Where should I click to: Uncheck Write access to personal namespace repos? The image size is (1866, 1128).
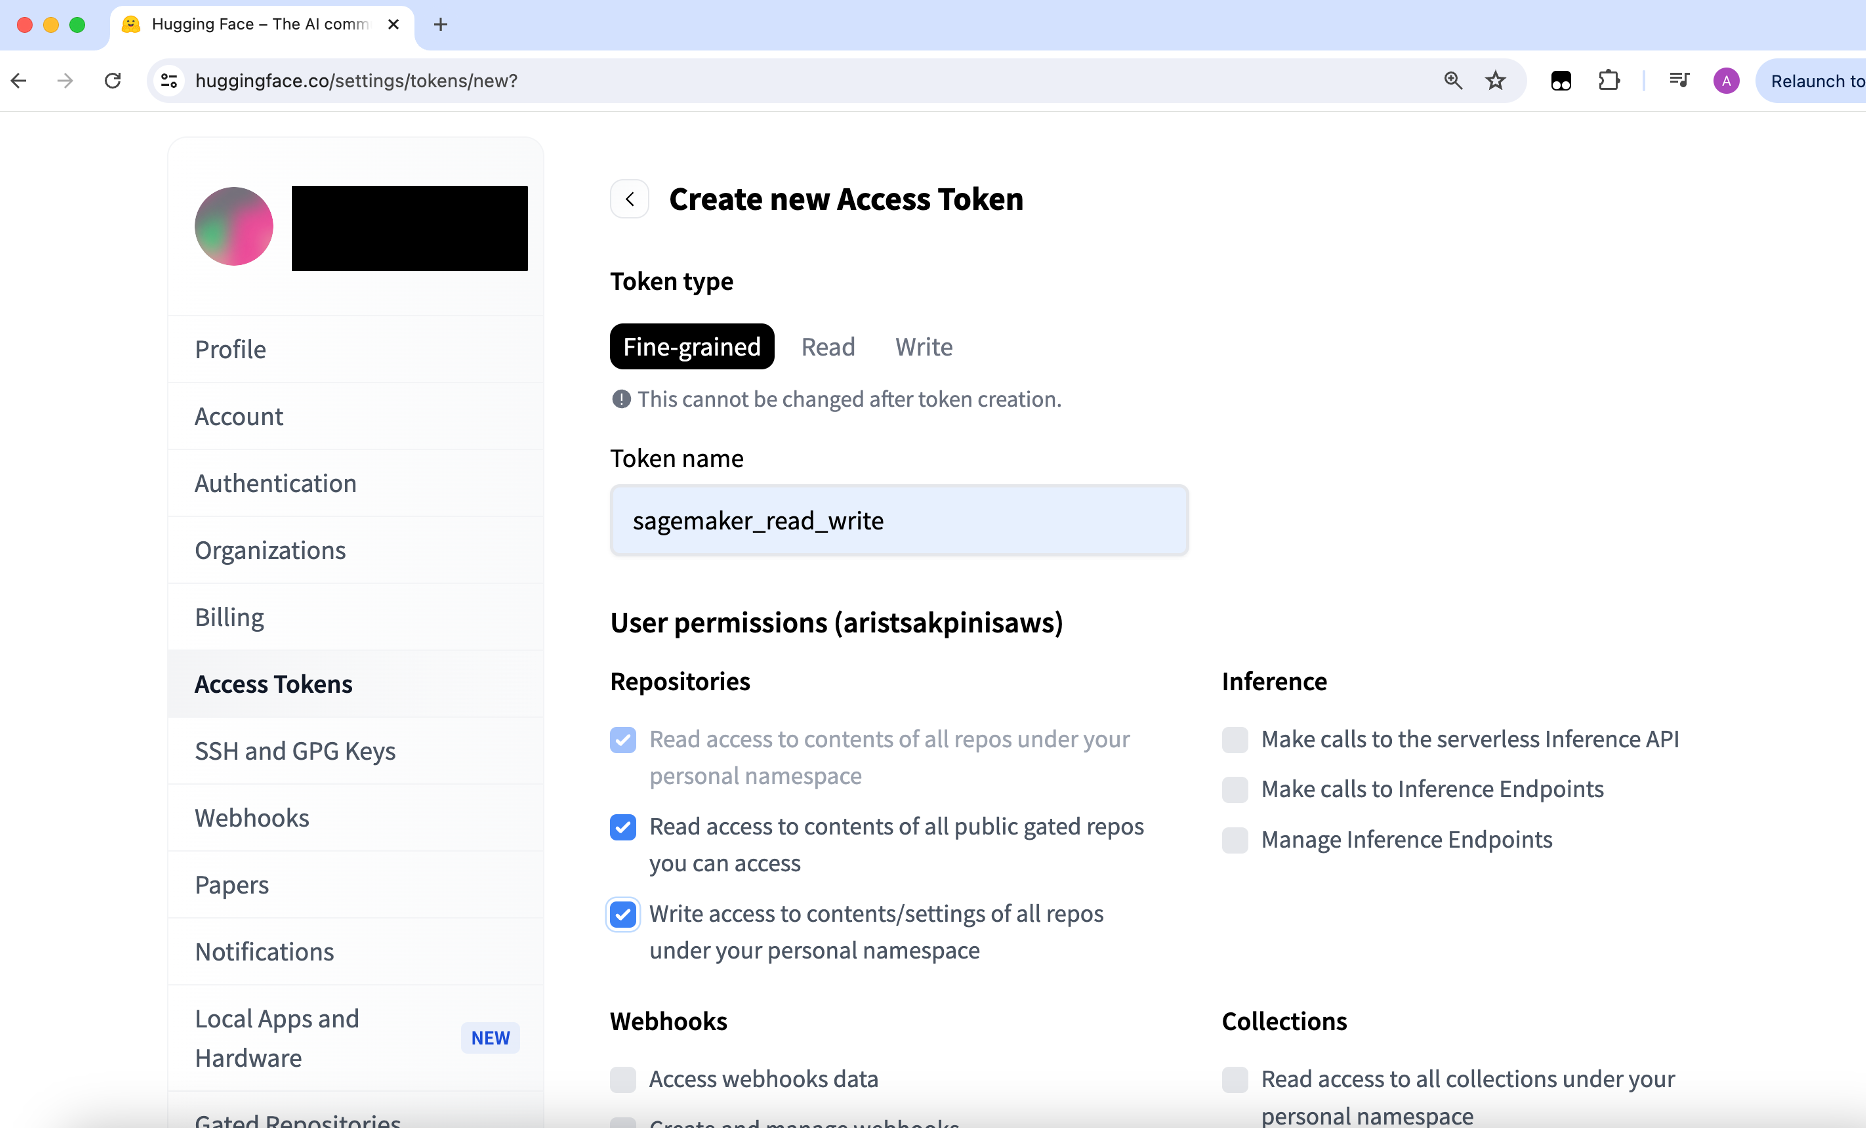[623, 914]
